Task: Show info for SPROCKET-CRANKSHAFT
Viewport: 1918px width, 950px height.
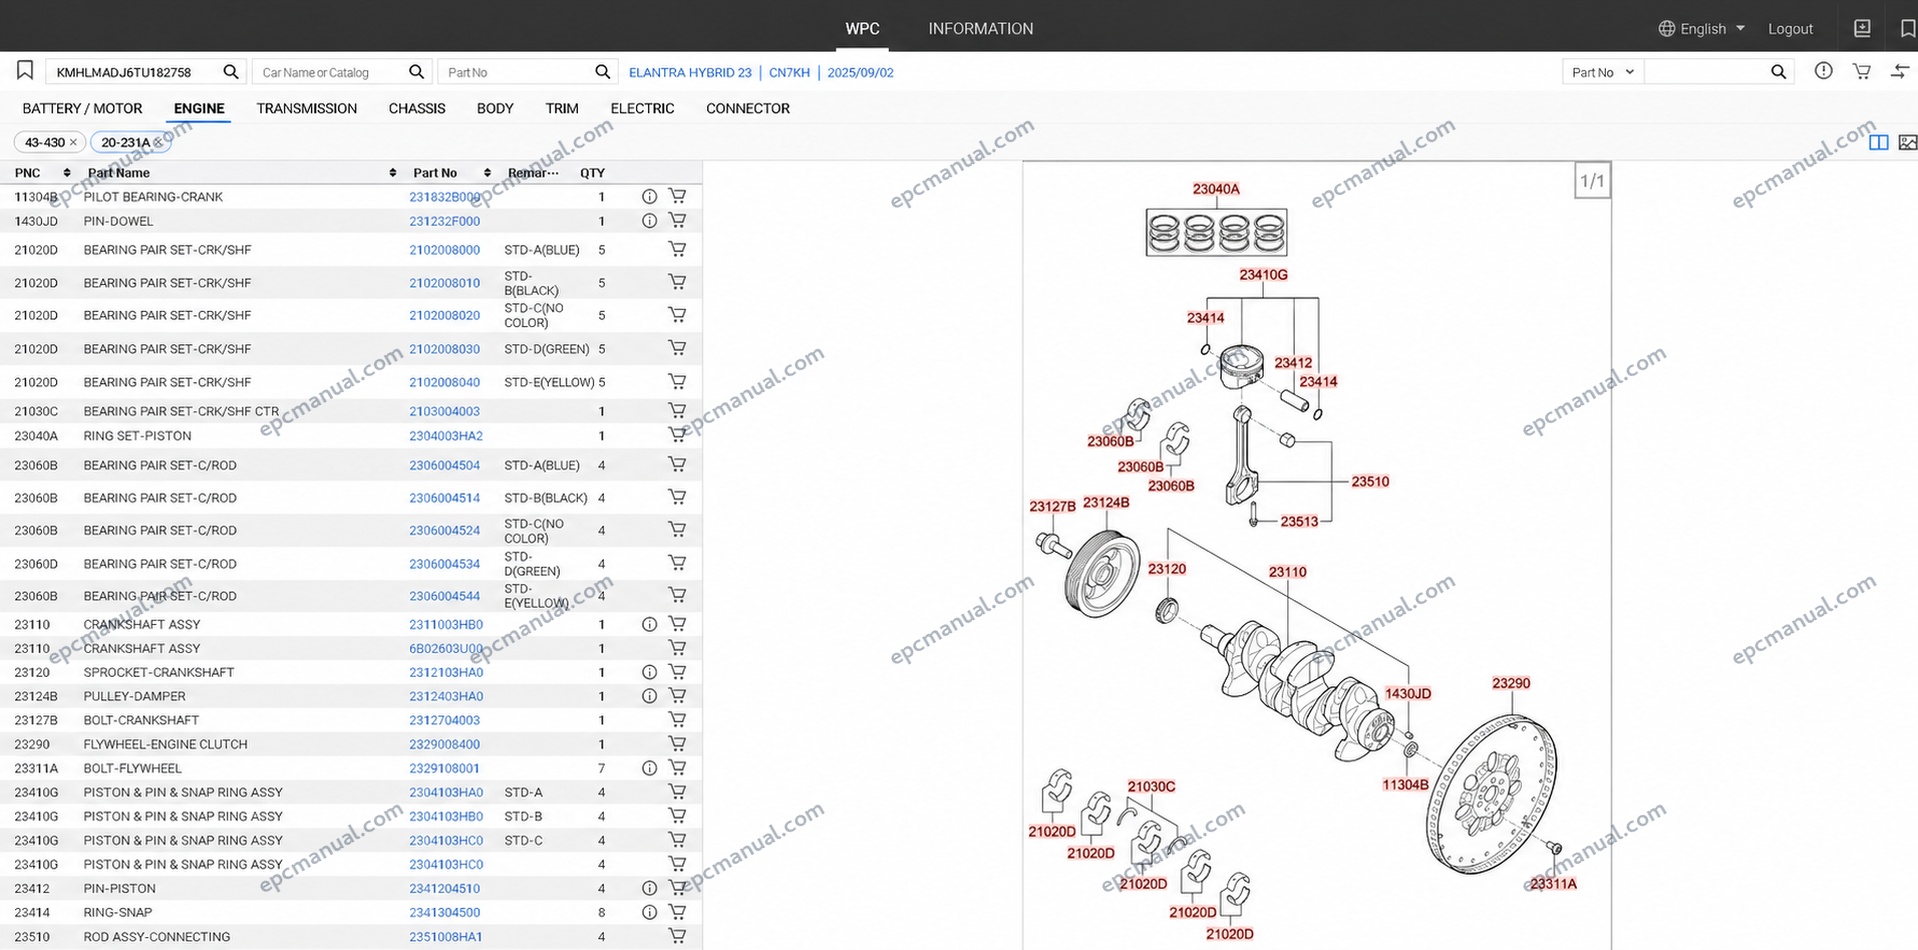Action: (x=649, y=672)
